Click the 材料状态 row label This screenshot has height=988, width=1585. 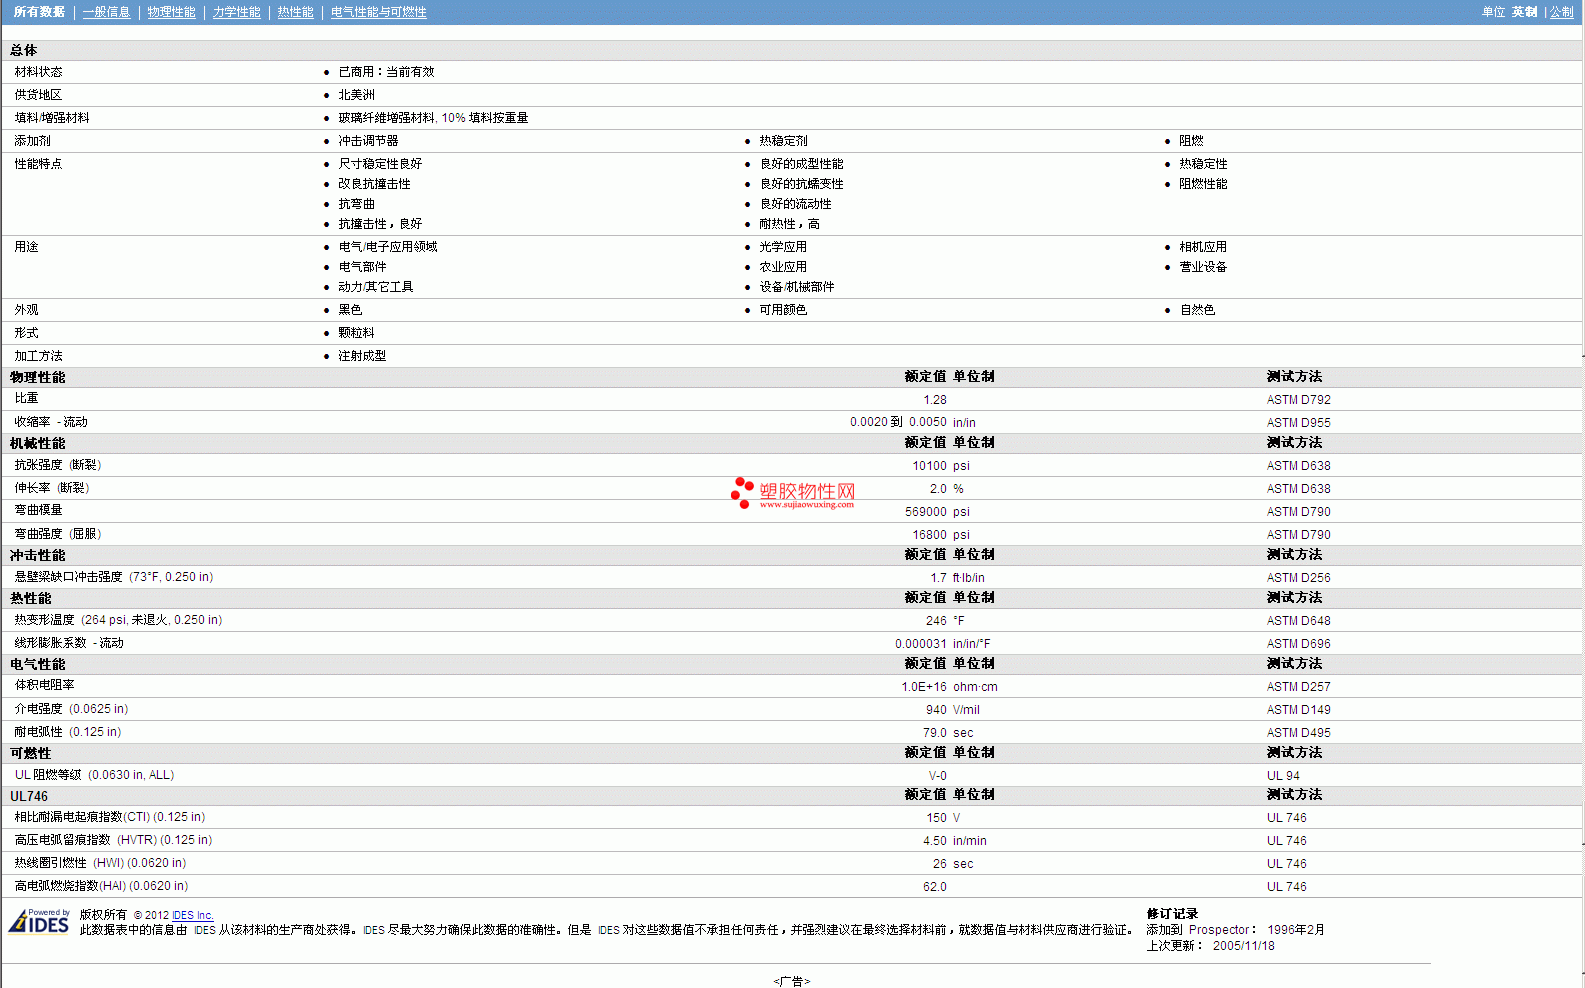(x=38, y=72)
